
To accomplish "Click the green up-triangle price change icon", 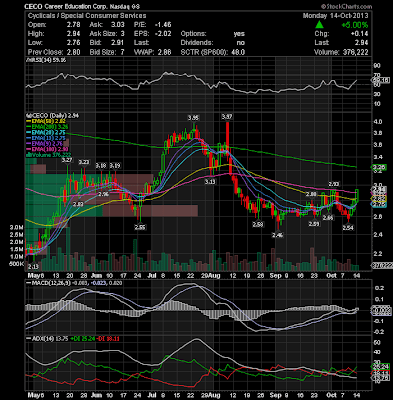I will click(319, 25).
